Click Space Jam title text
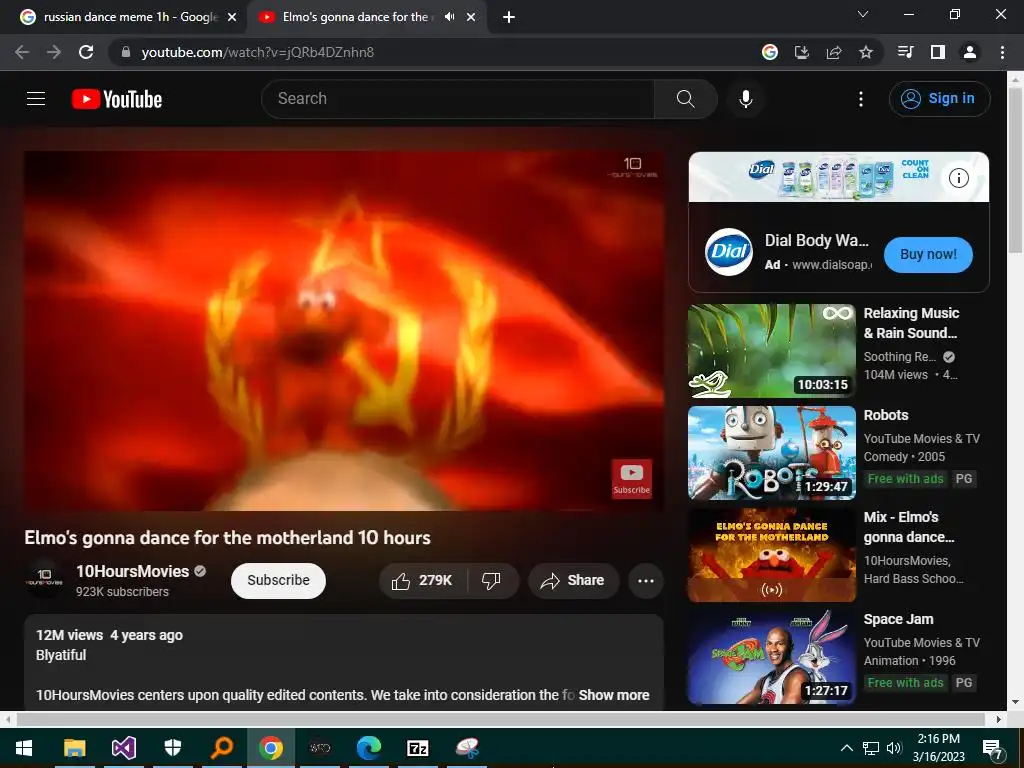Viewport: 1024px width, 768px height. point(899,619)
